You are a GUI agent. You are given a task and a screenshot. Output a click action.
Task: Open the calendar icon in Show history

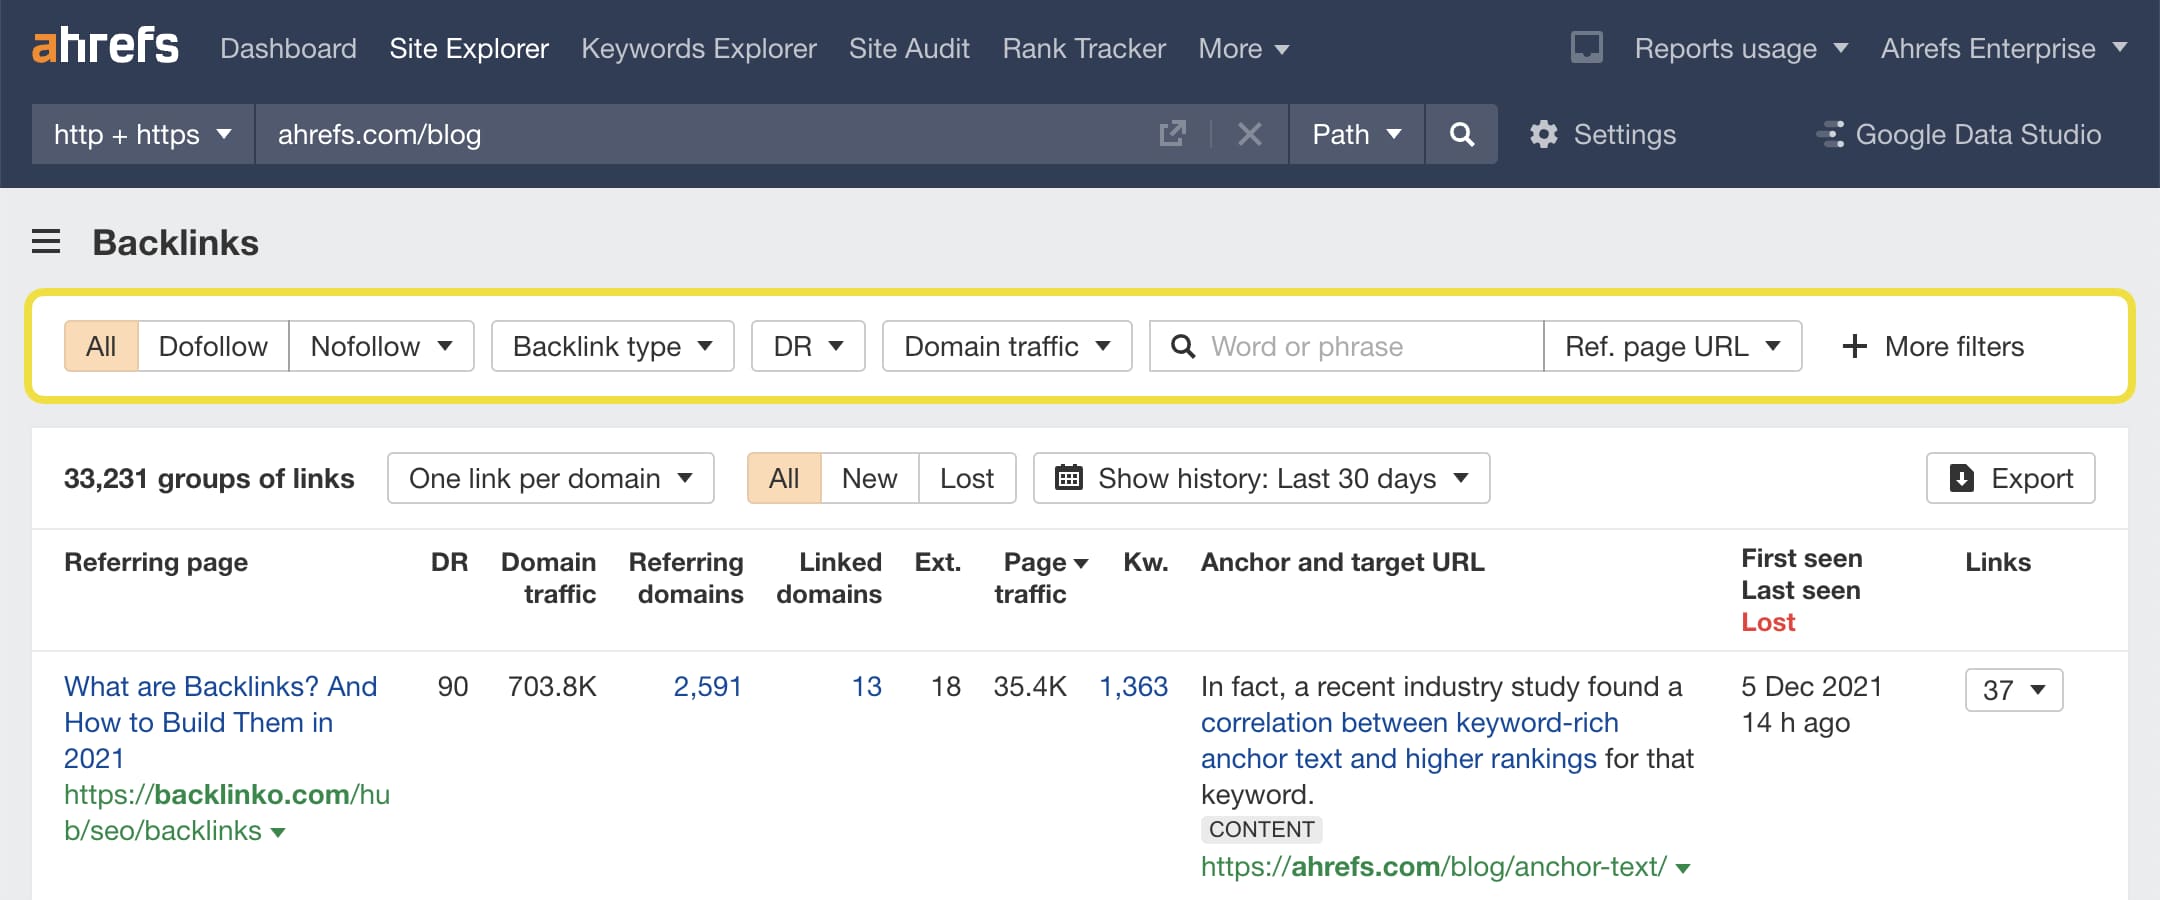(x=1070, y=478)
